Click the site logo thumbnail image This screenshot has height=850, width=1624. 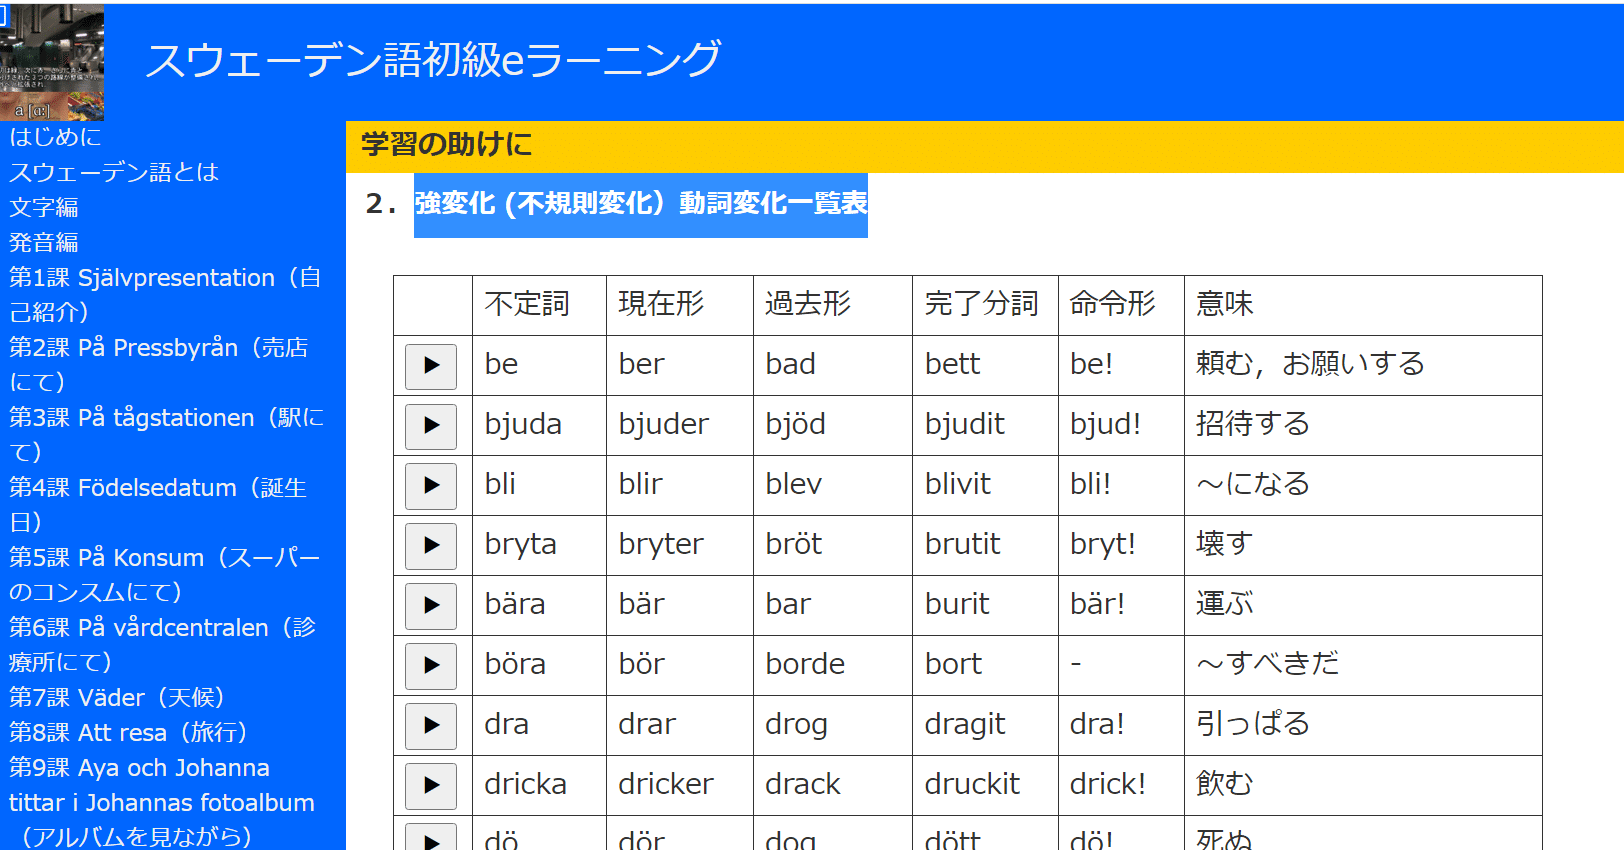coord(52,62)
